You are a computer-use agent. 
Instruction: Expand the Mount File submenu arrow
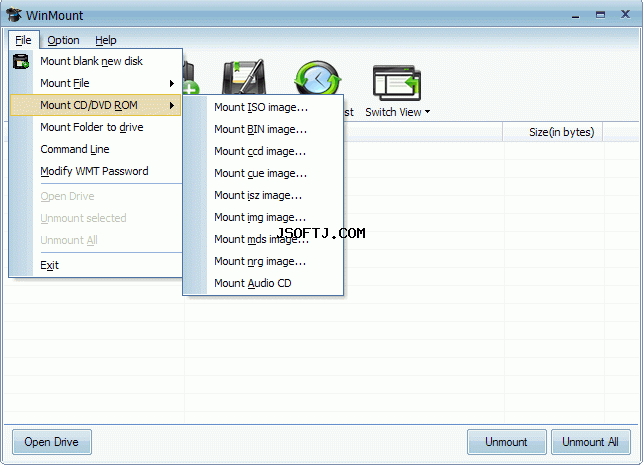point(172,84)
